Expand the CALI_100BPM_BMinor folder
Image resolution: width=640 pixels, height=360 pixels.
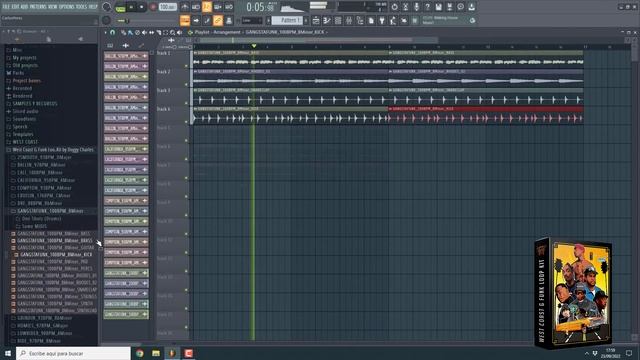[40, 172]
